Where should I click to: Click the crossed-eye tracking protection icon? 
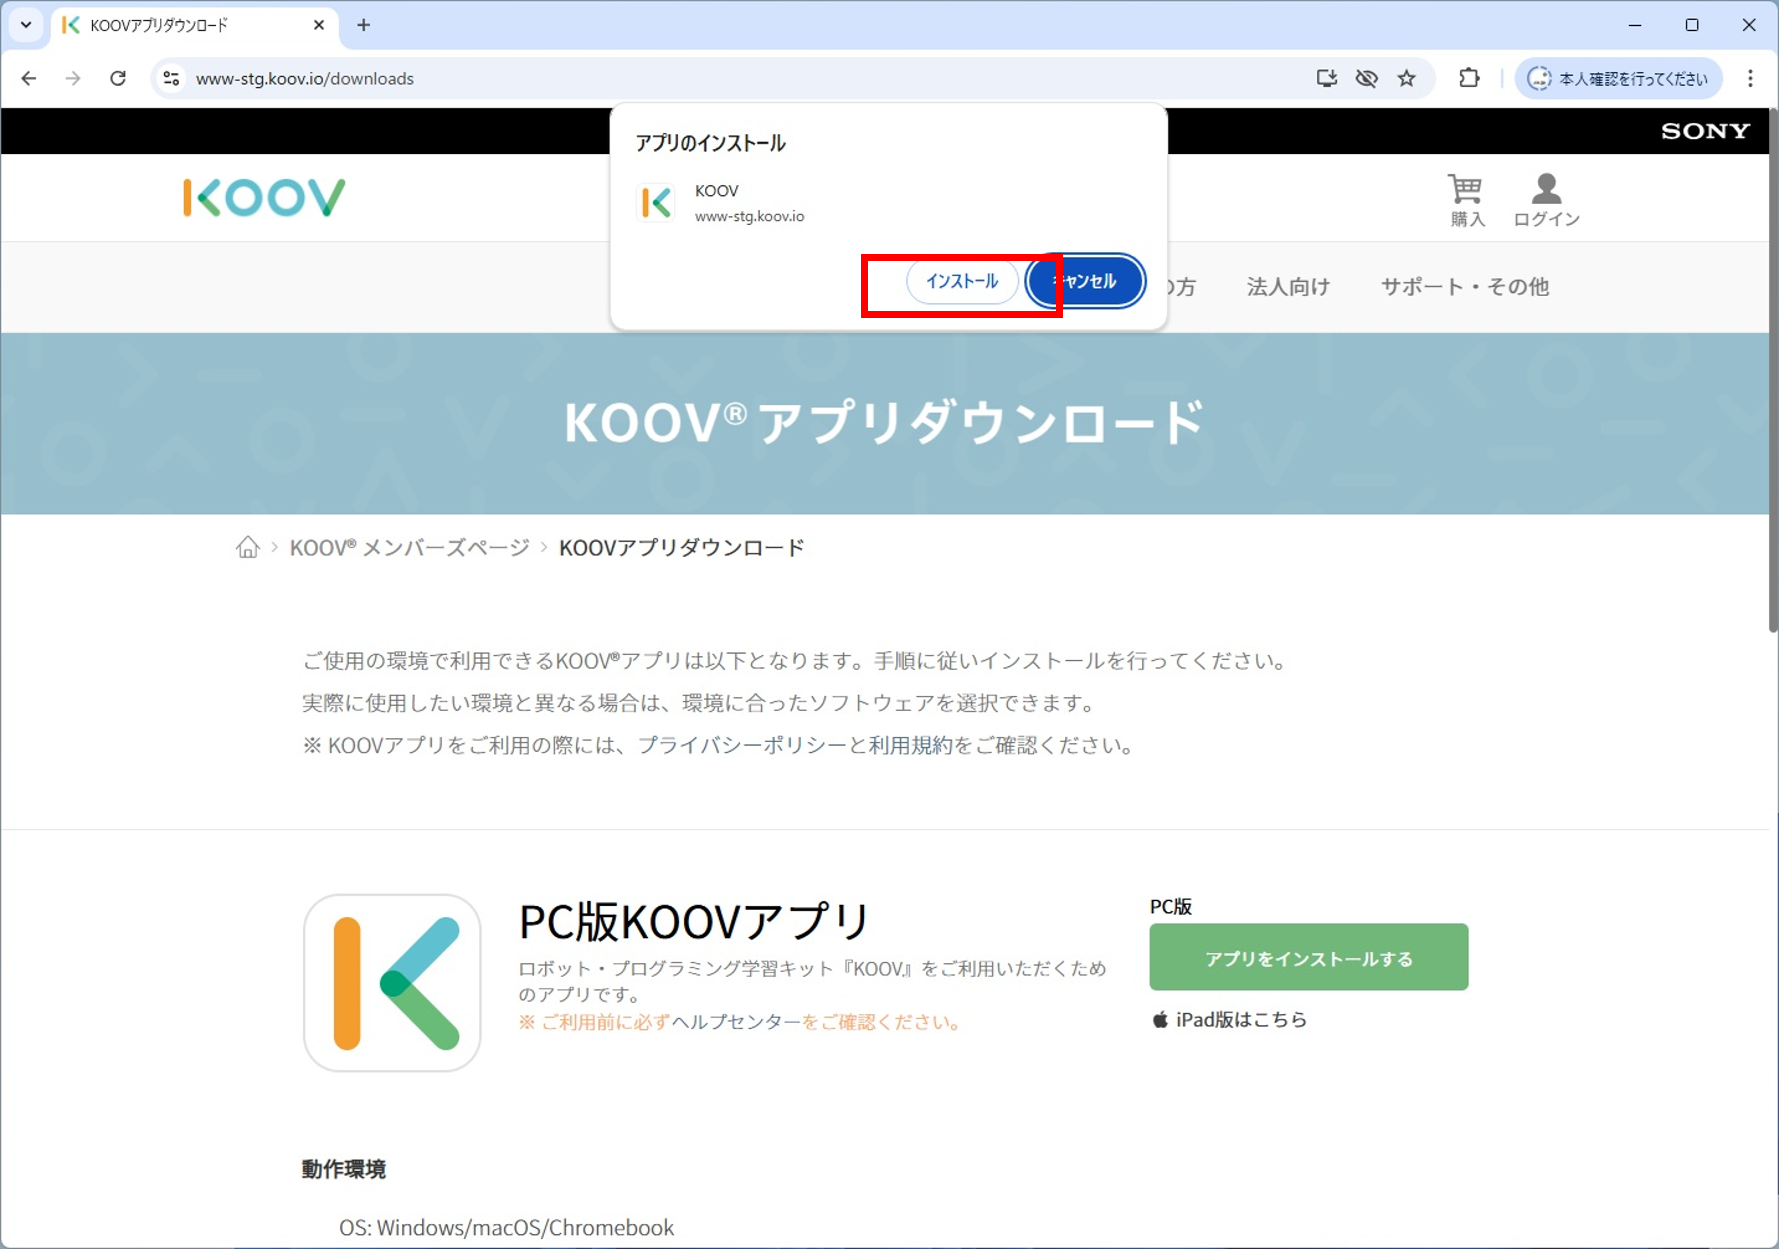pyautogui.click(x=1366, y=79)
